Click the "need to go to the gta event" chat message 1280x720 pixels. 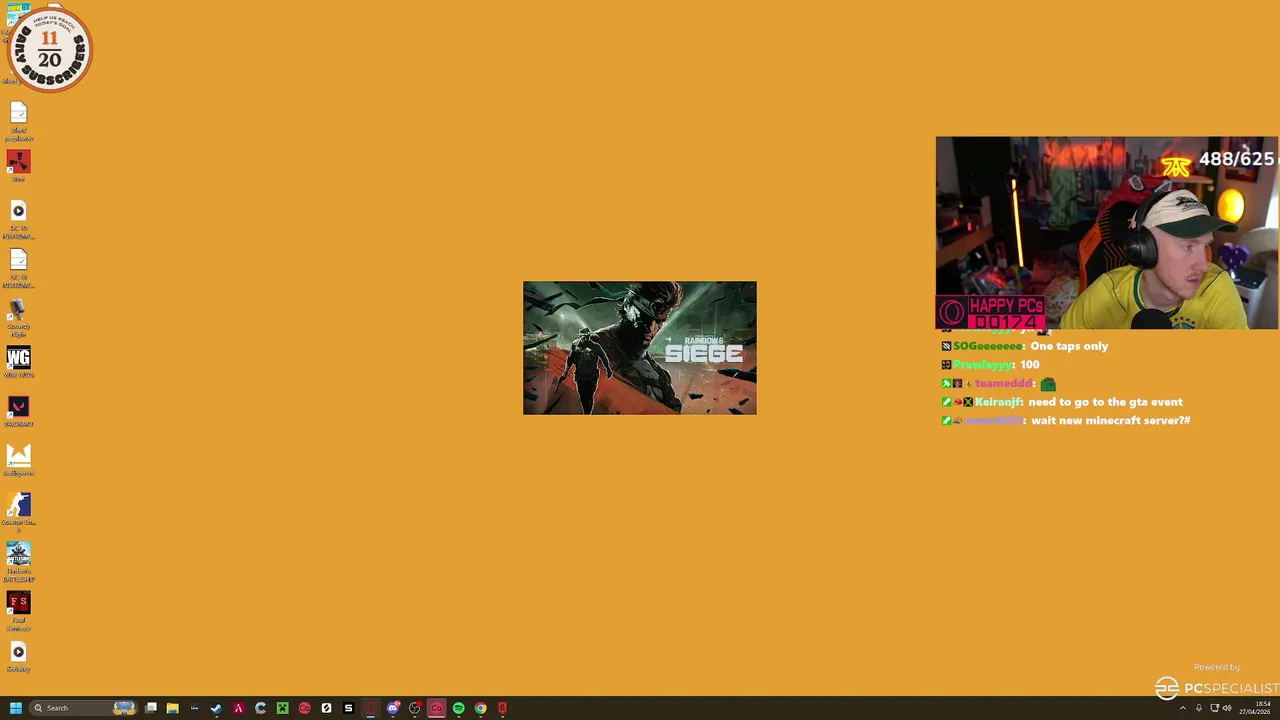[1105, 402]
